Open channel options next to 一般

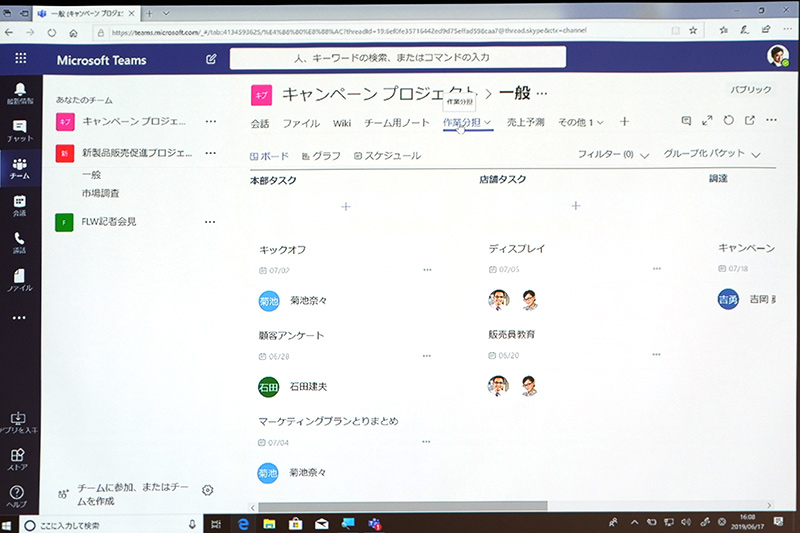pos(542,93)
